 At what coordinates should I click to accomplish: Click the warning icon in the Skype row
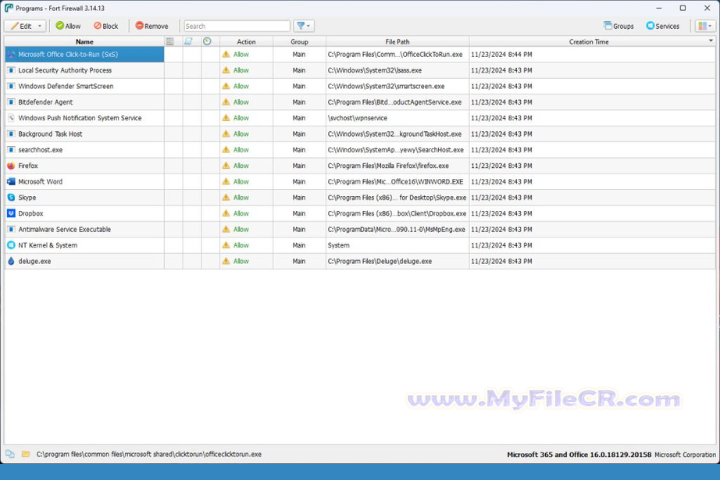click(x=226, y=198)
